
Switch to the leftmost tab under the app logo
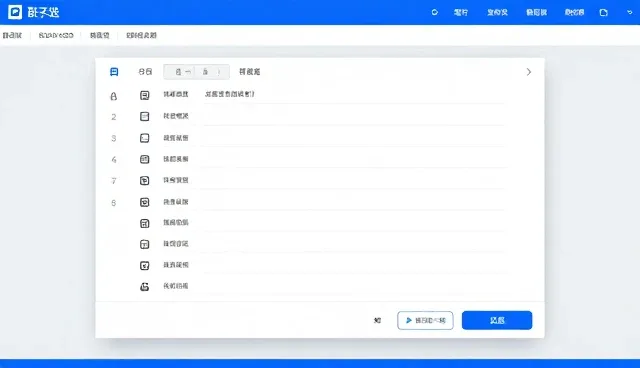(x=12, y=35)
